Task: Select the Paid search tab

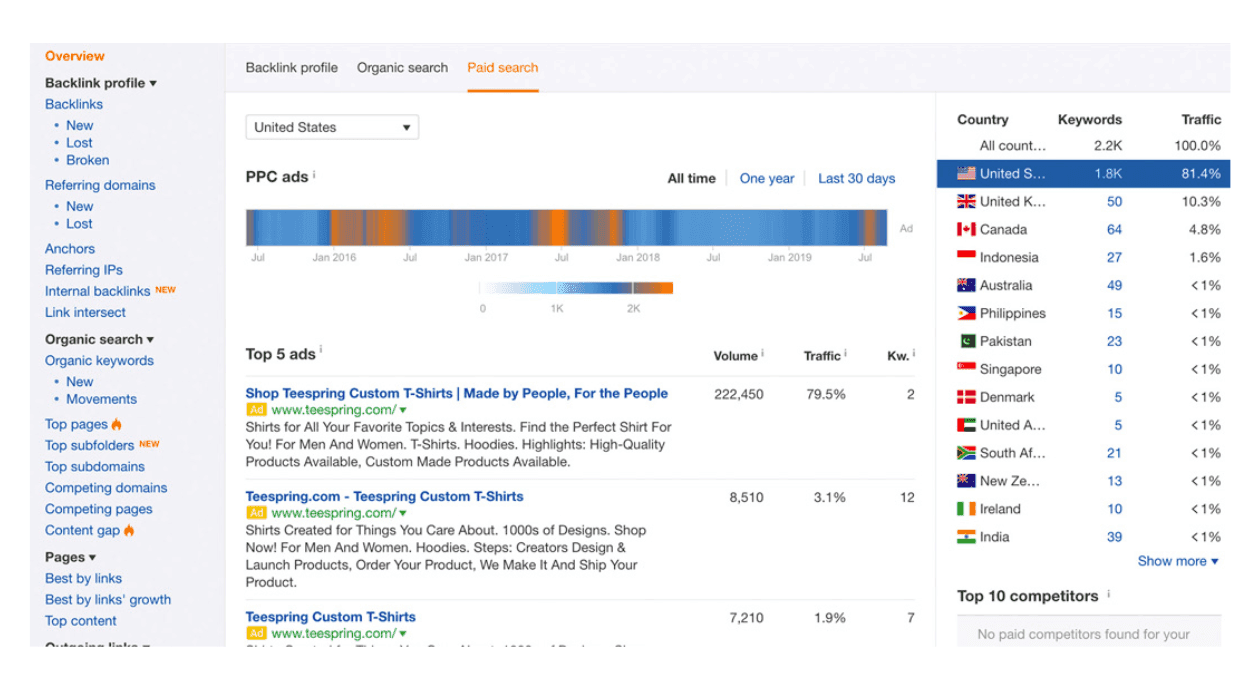Action: (502, 67)
